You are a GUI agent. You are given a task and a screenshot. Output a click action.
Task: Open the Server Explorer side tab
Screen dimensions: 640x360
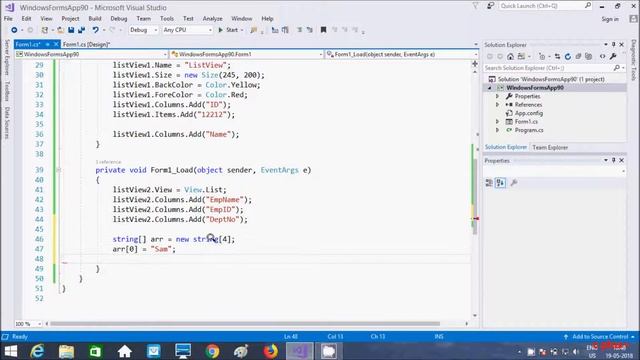7,58
